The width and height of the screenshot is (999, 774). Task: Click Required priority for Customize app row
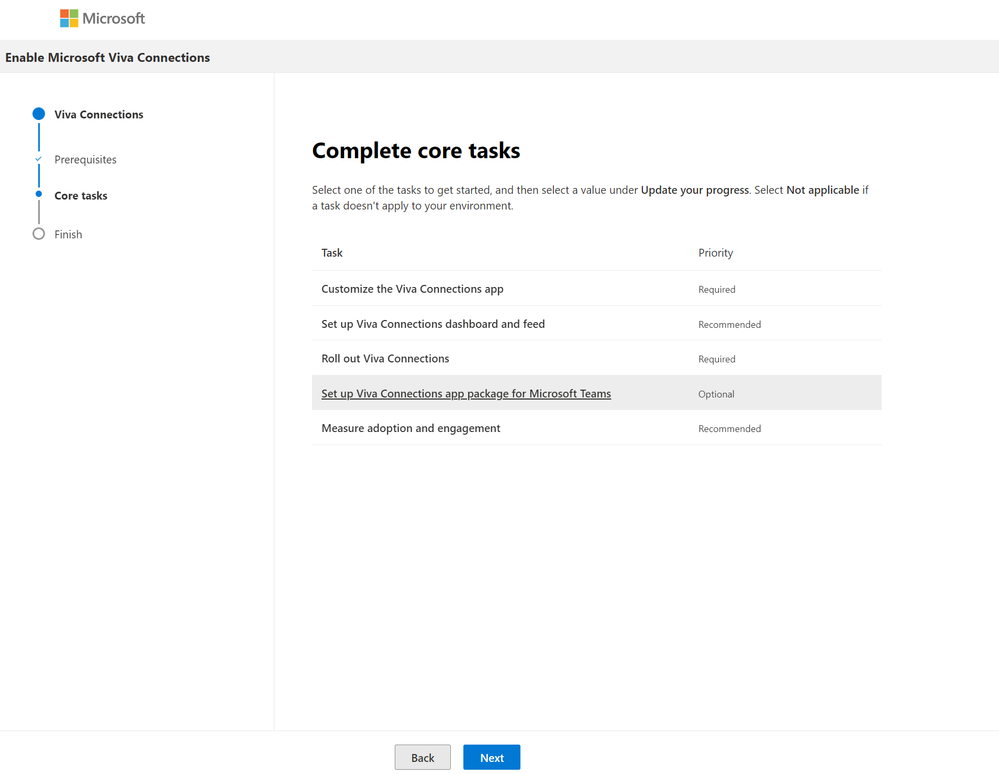[x=716, y=289]
